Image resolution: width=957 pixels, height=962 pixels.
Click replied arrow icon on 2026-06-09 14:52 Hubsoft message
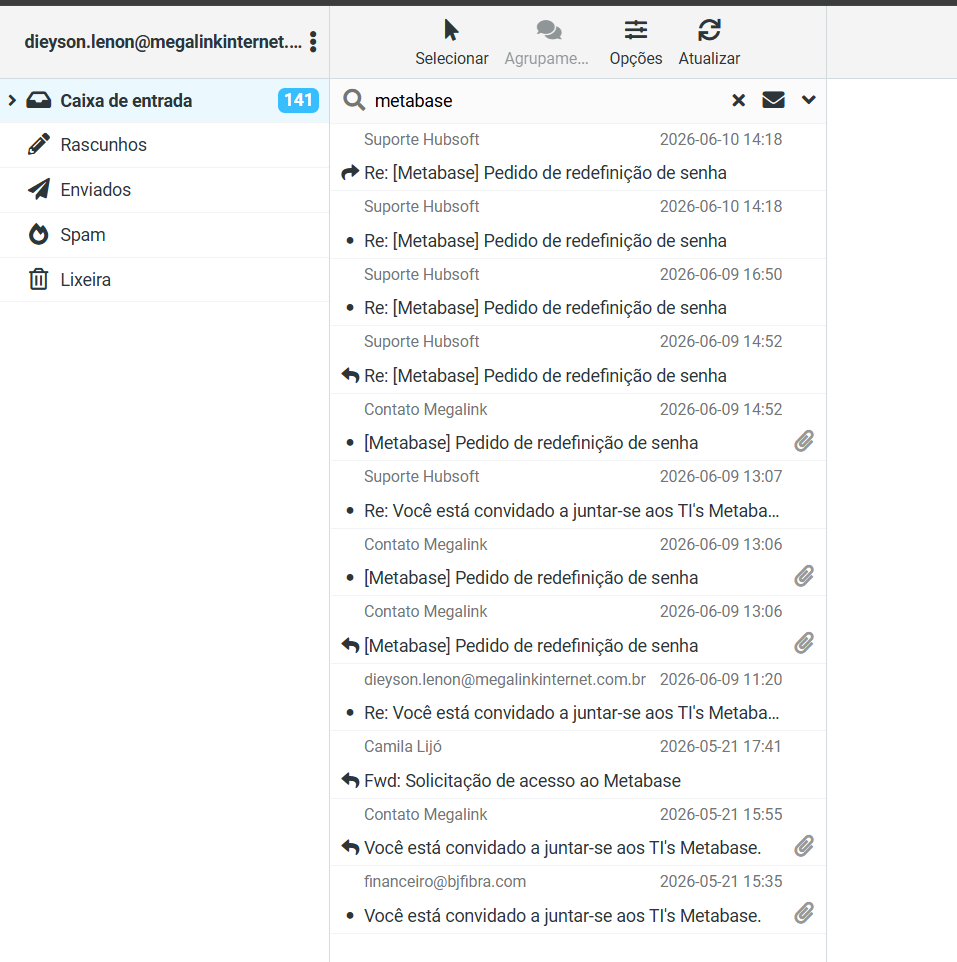[x=350, y=375]
